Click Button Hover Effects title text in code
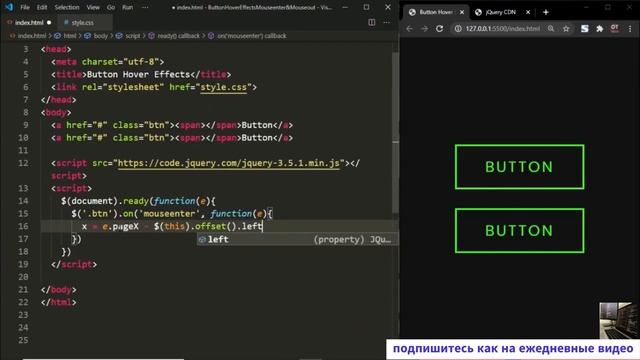Image resolution: width=640 pixels, height=360 pixels. pos(138,74)
